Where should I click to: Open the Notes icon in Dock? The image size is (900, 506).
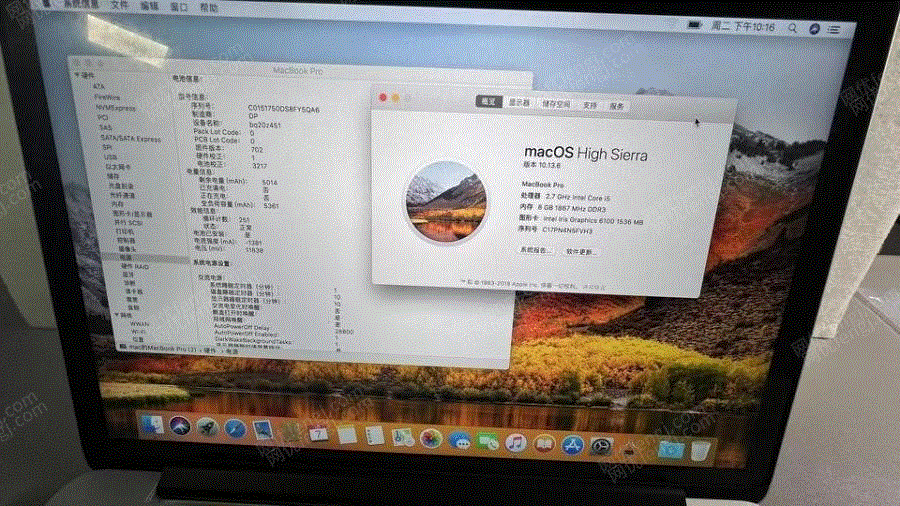coord(347,434)
